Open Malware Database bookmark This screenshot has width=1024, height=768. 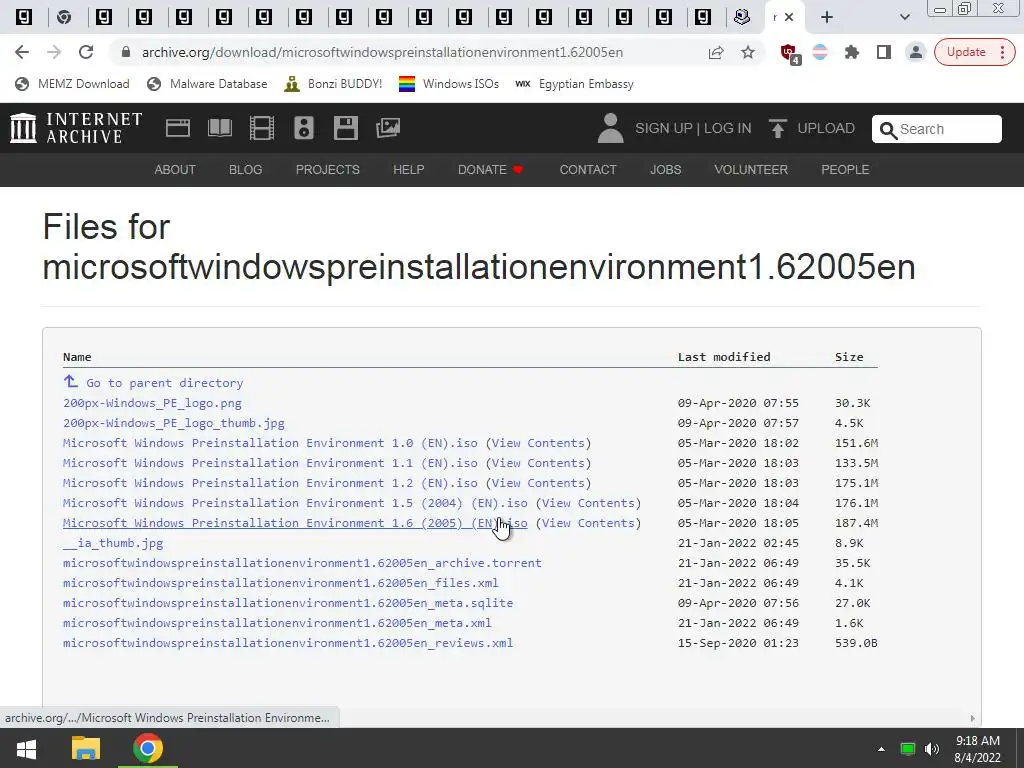point(207,84)
